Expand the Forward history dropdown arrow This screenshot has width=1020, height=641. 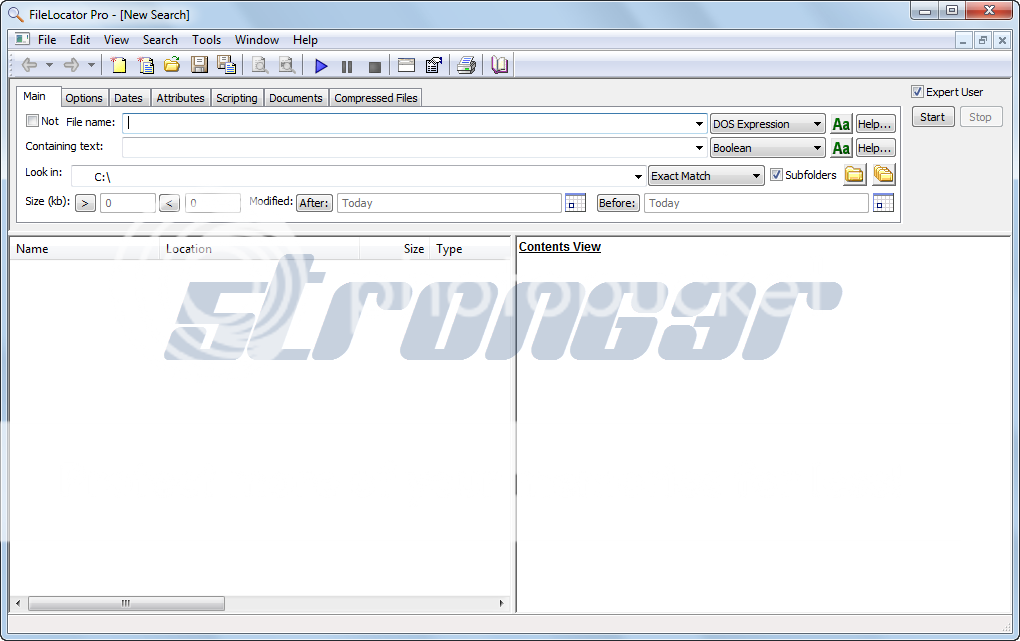click(91, 65)
